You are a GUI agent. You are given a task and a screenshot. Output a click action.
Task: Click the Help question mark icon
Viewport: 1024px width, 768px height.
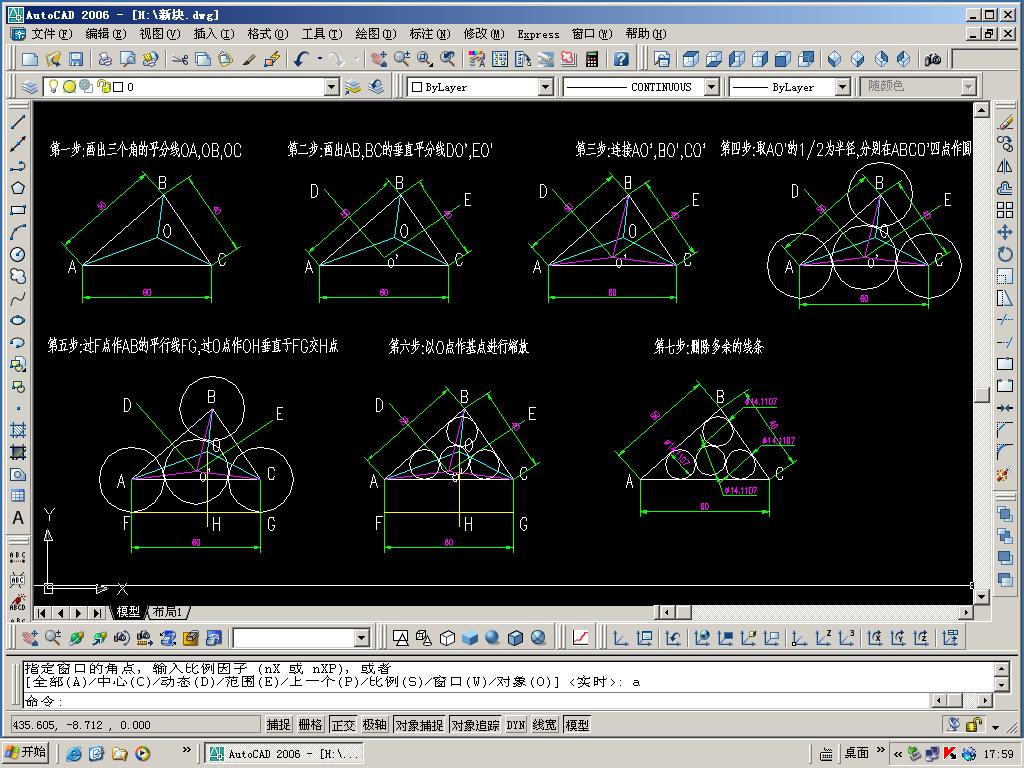point(621,59)
